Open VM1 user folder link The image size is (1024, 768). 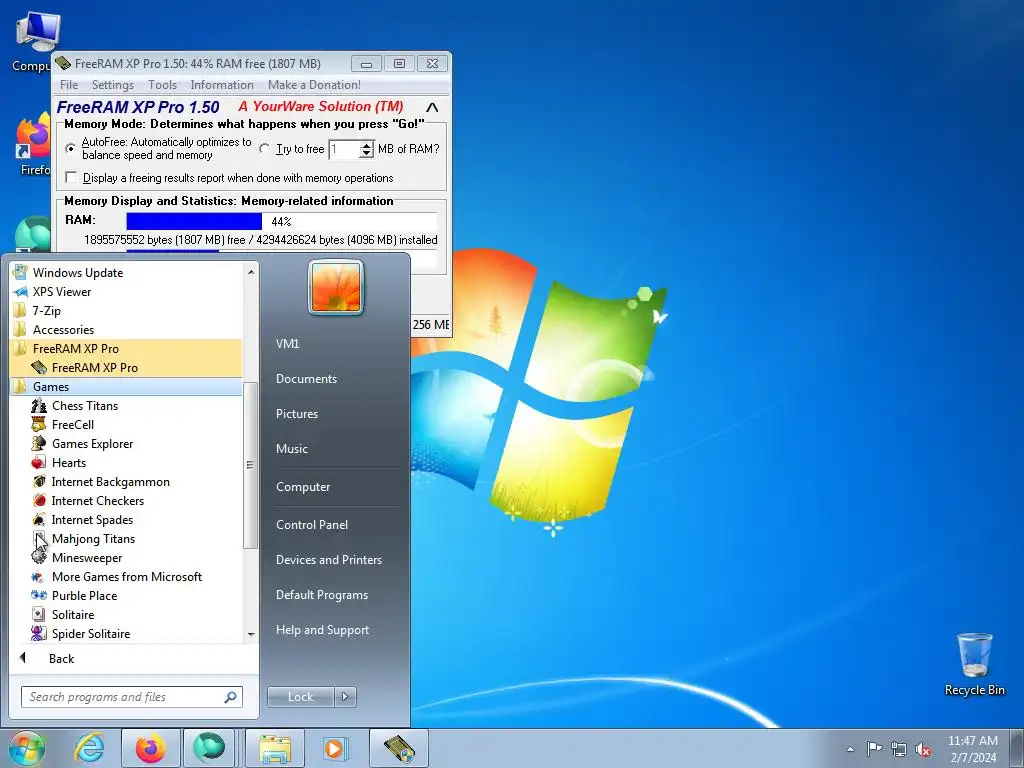pyautogui.click(x=287, y=344)
